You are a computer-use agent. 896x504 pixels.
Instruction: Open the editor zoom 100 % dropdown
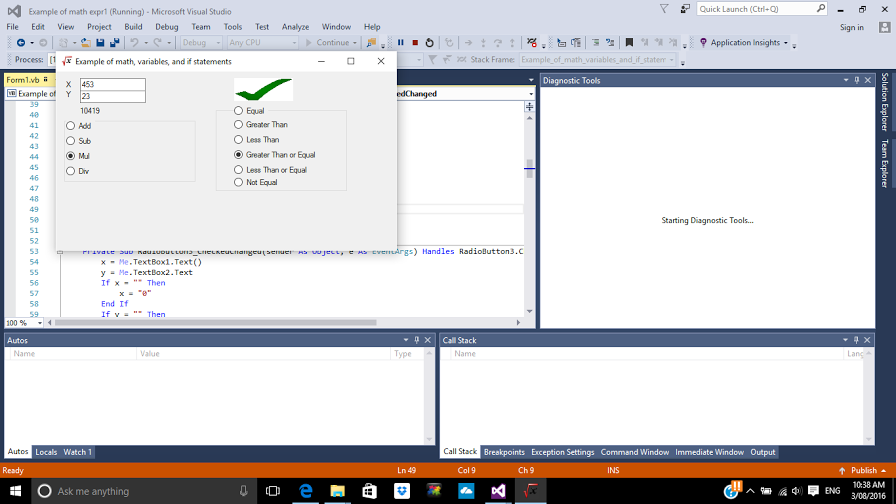tap(24, 323)
